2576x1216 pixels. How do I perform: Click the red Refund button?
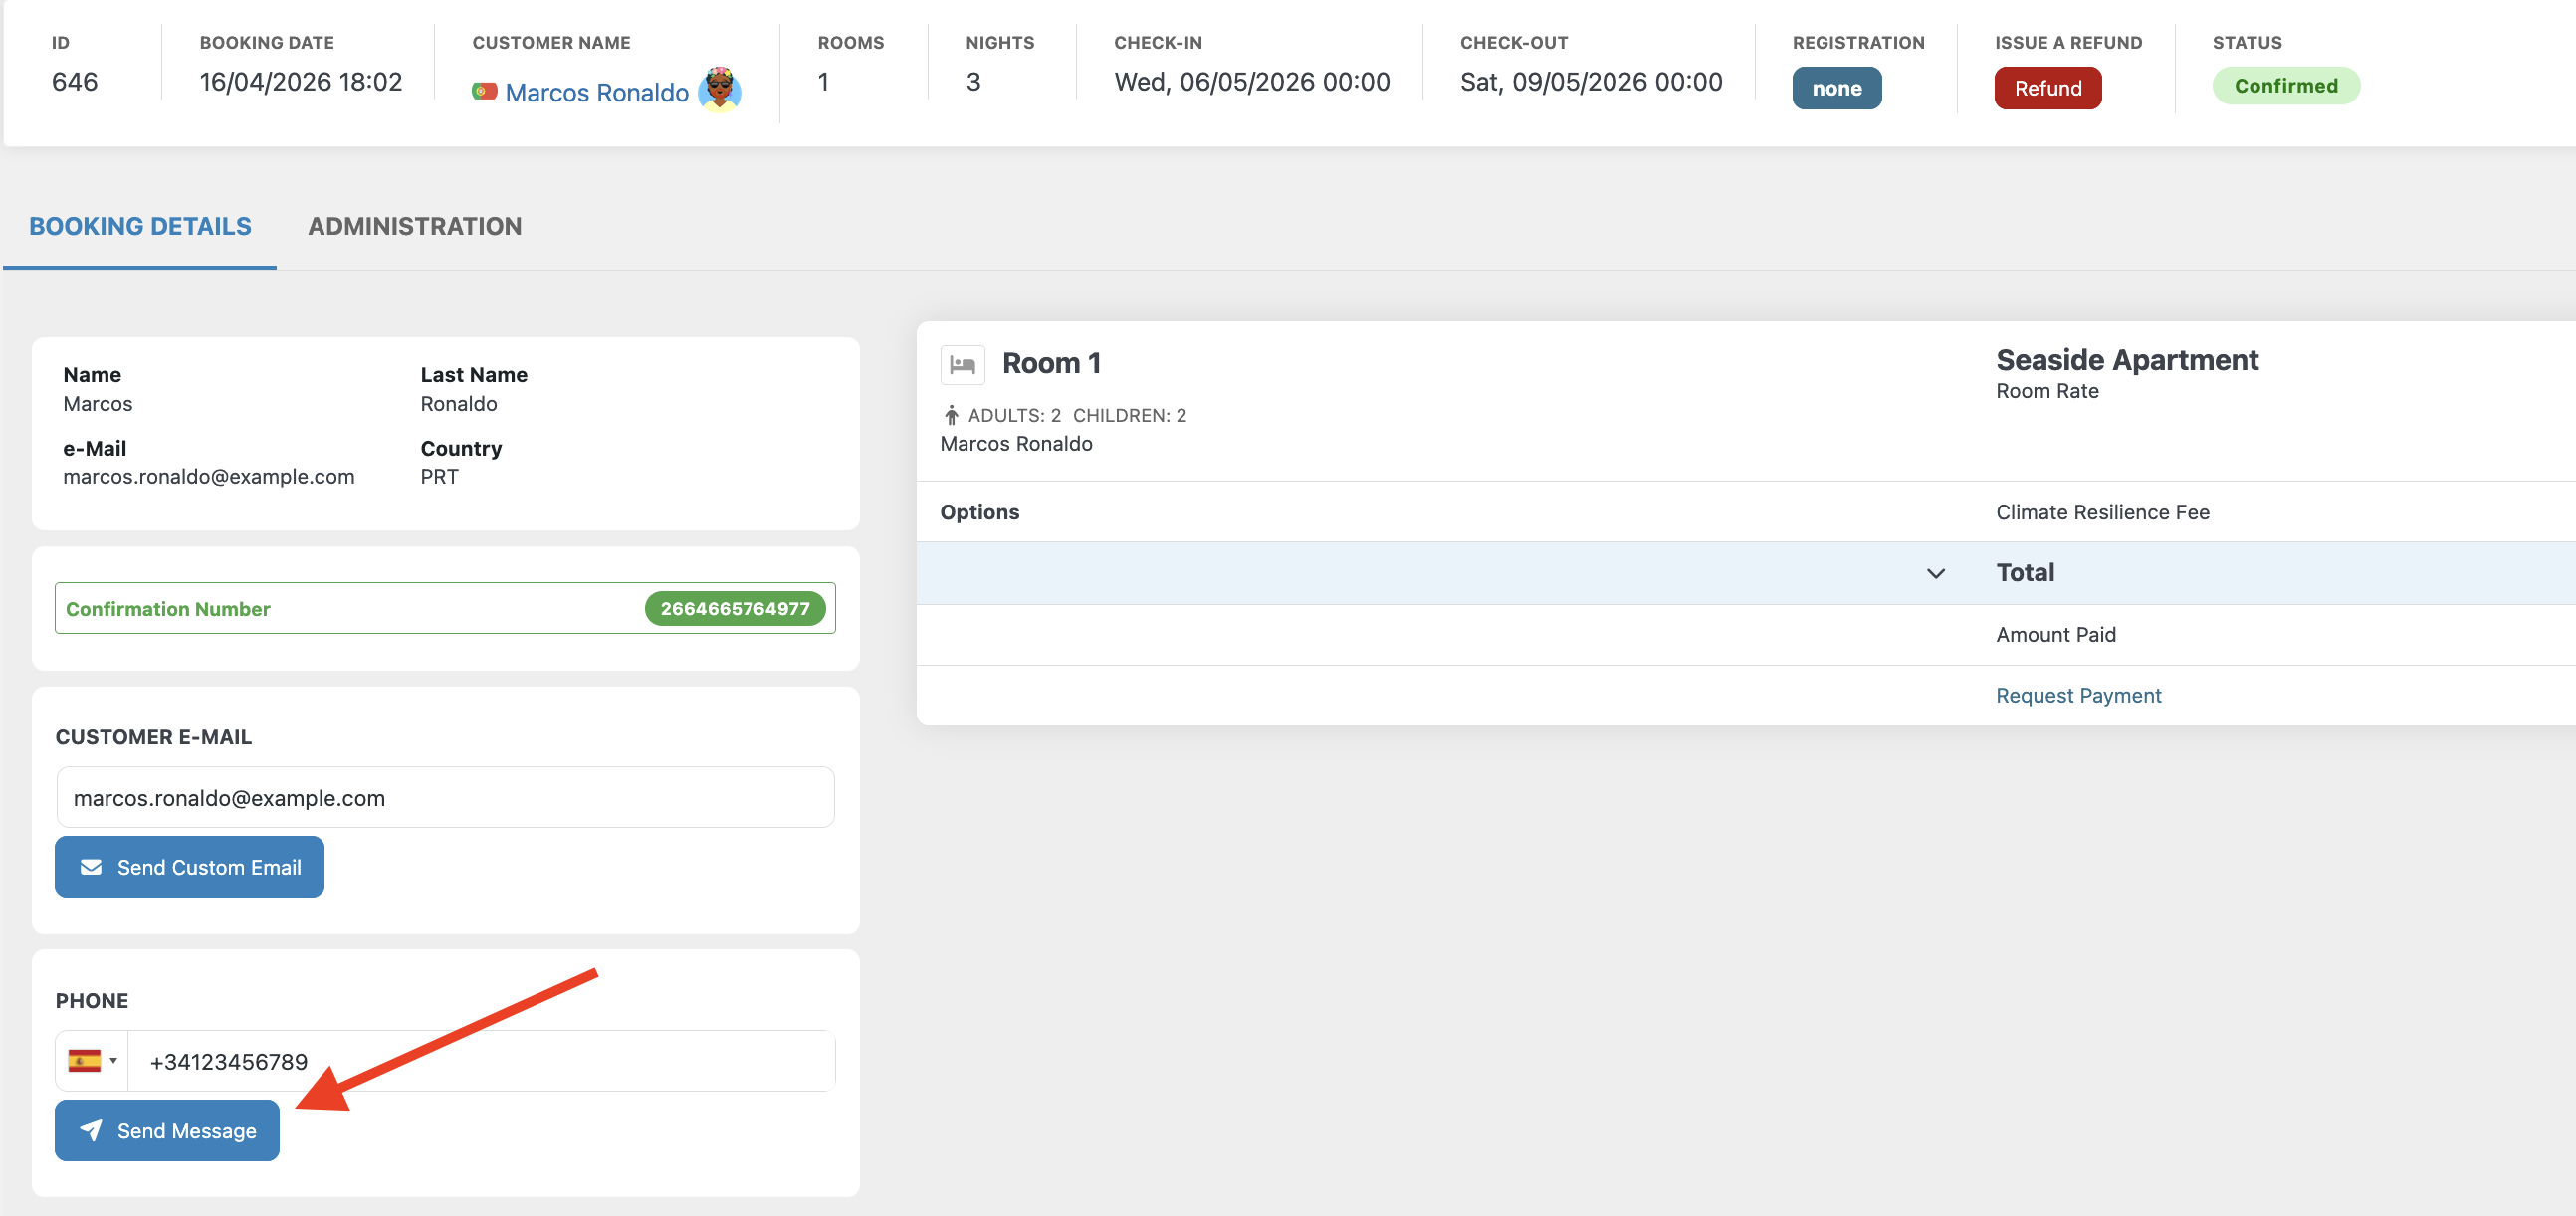point(2047,88)
